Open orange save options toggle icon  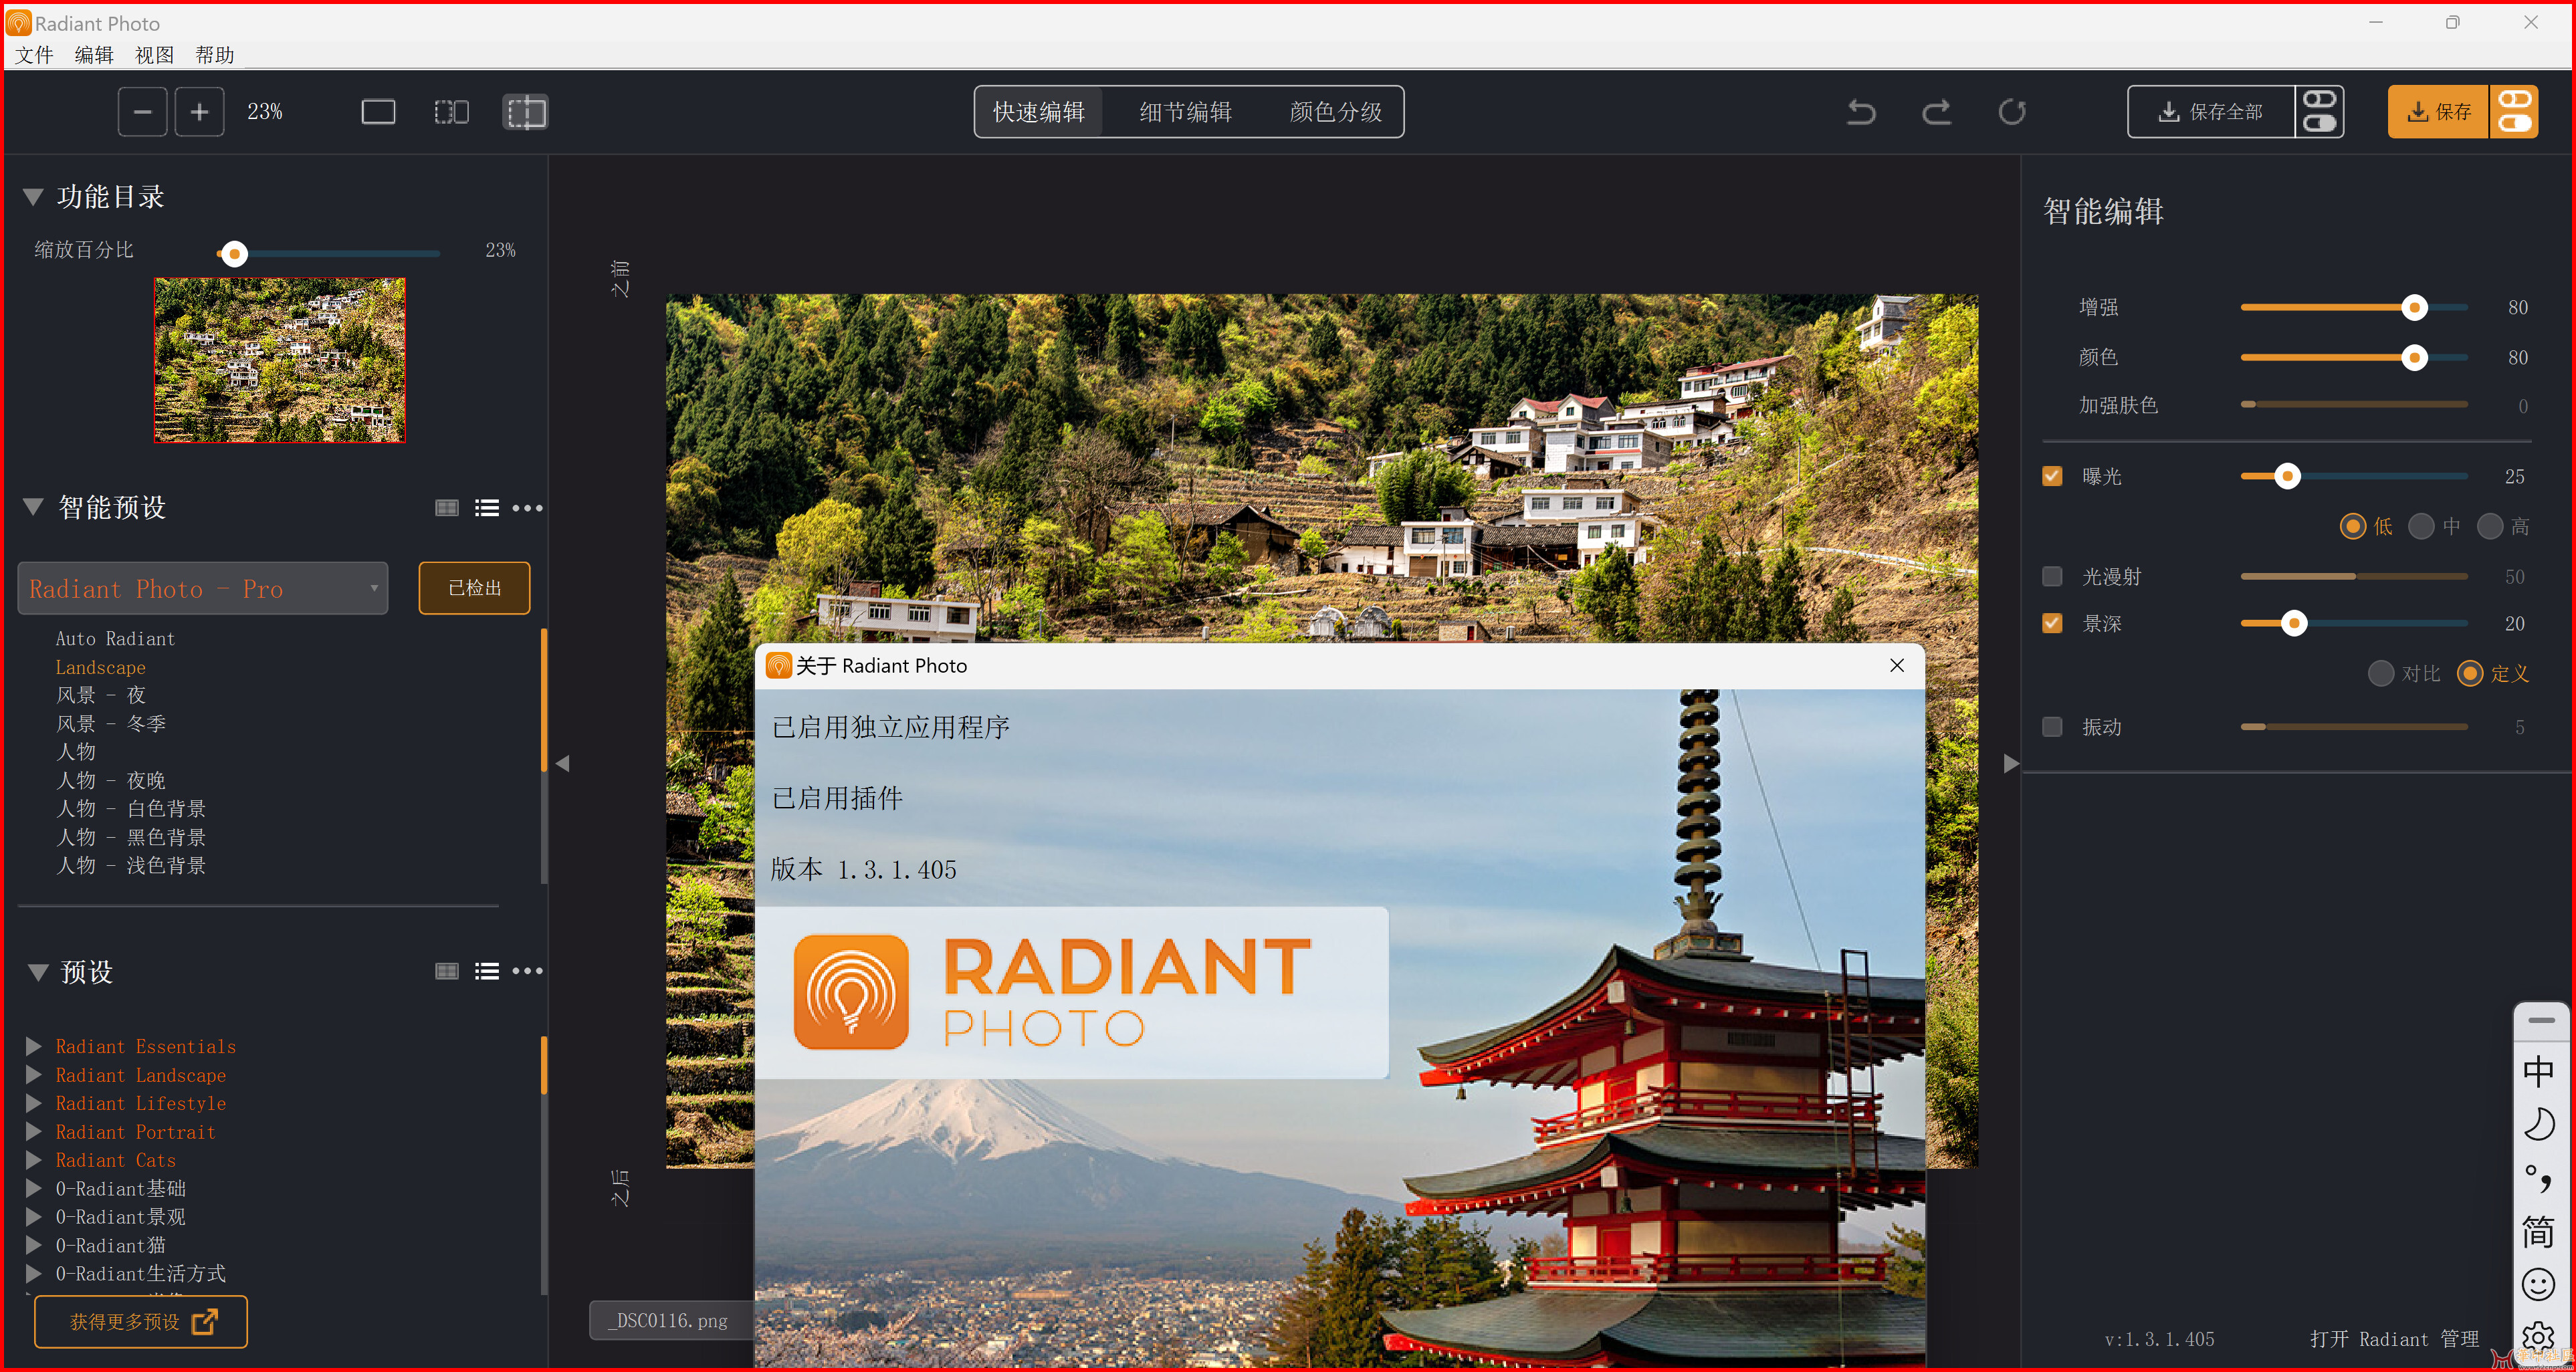pos(2513,111)
